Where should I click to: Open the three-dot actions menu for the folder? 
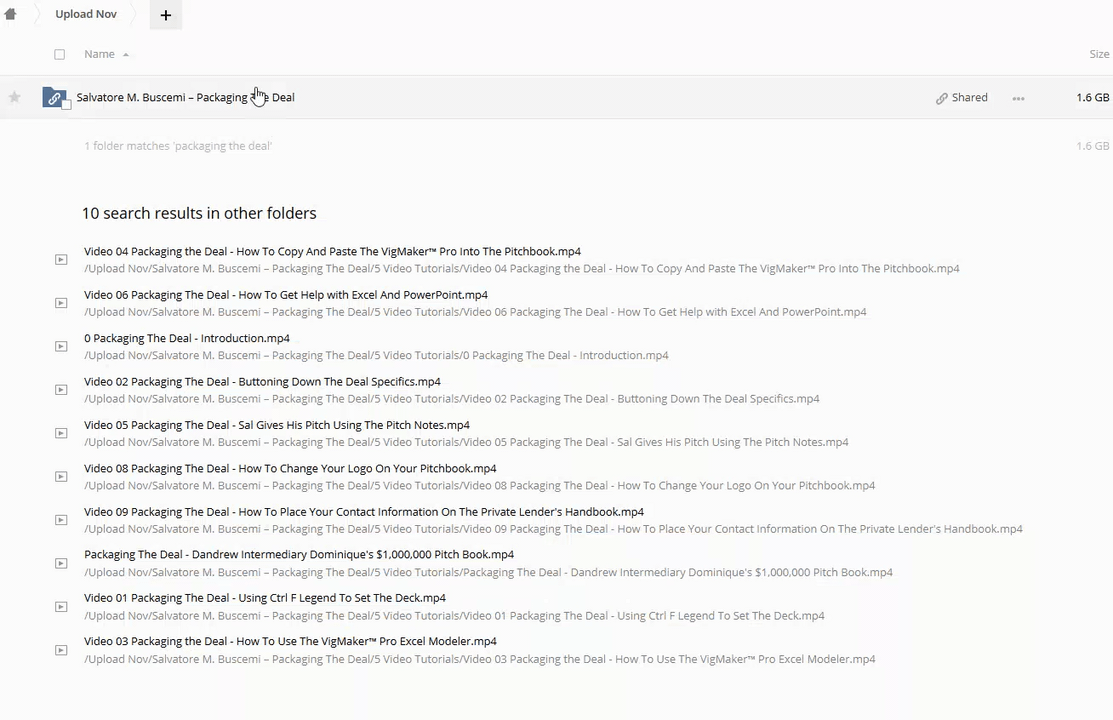click(1018, 98)
